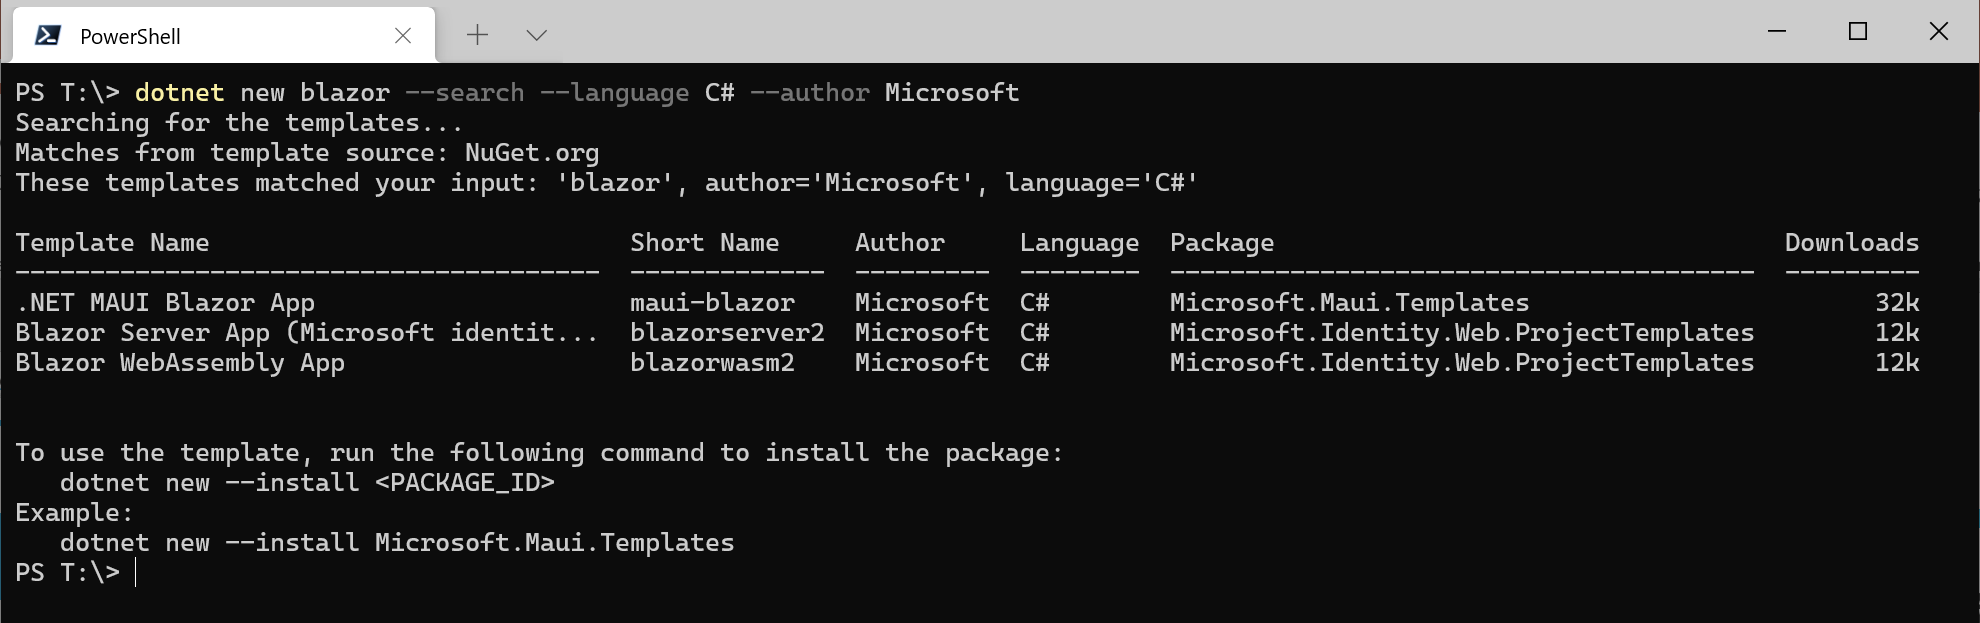
Task: Maximize the terminal window
Action: tap(1858, 31)
